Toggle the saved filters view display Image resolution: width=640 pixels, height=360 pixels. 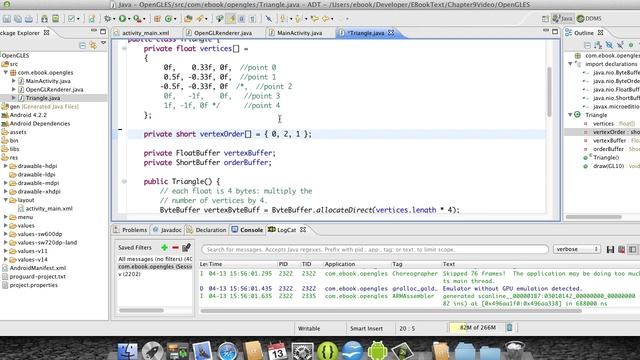tap(632, 249)
